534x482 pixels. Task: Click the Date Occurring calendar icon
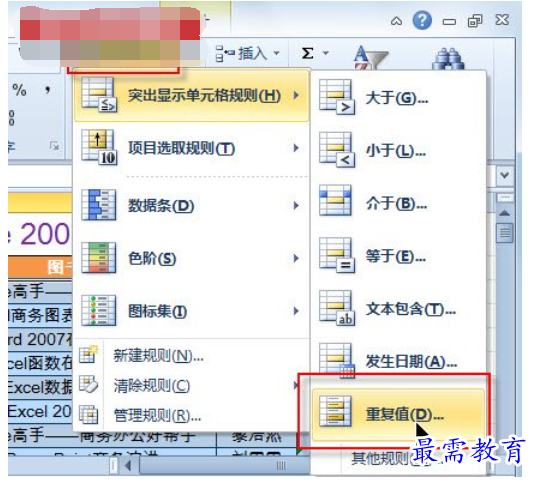(x=337, y=361)
